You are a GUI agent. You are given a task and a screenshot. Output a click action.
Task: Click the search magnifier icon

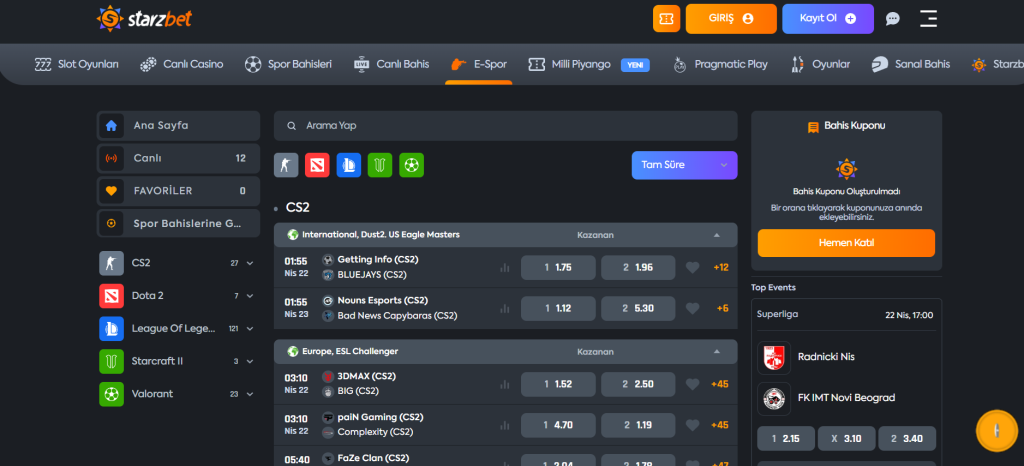[x=291, y=126]
